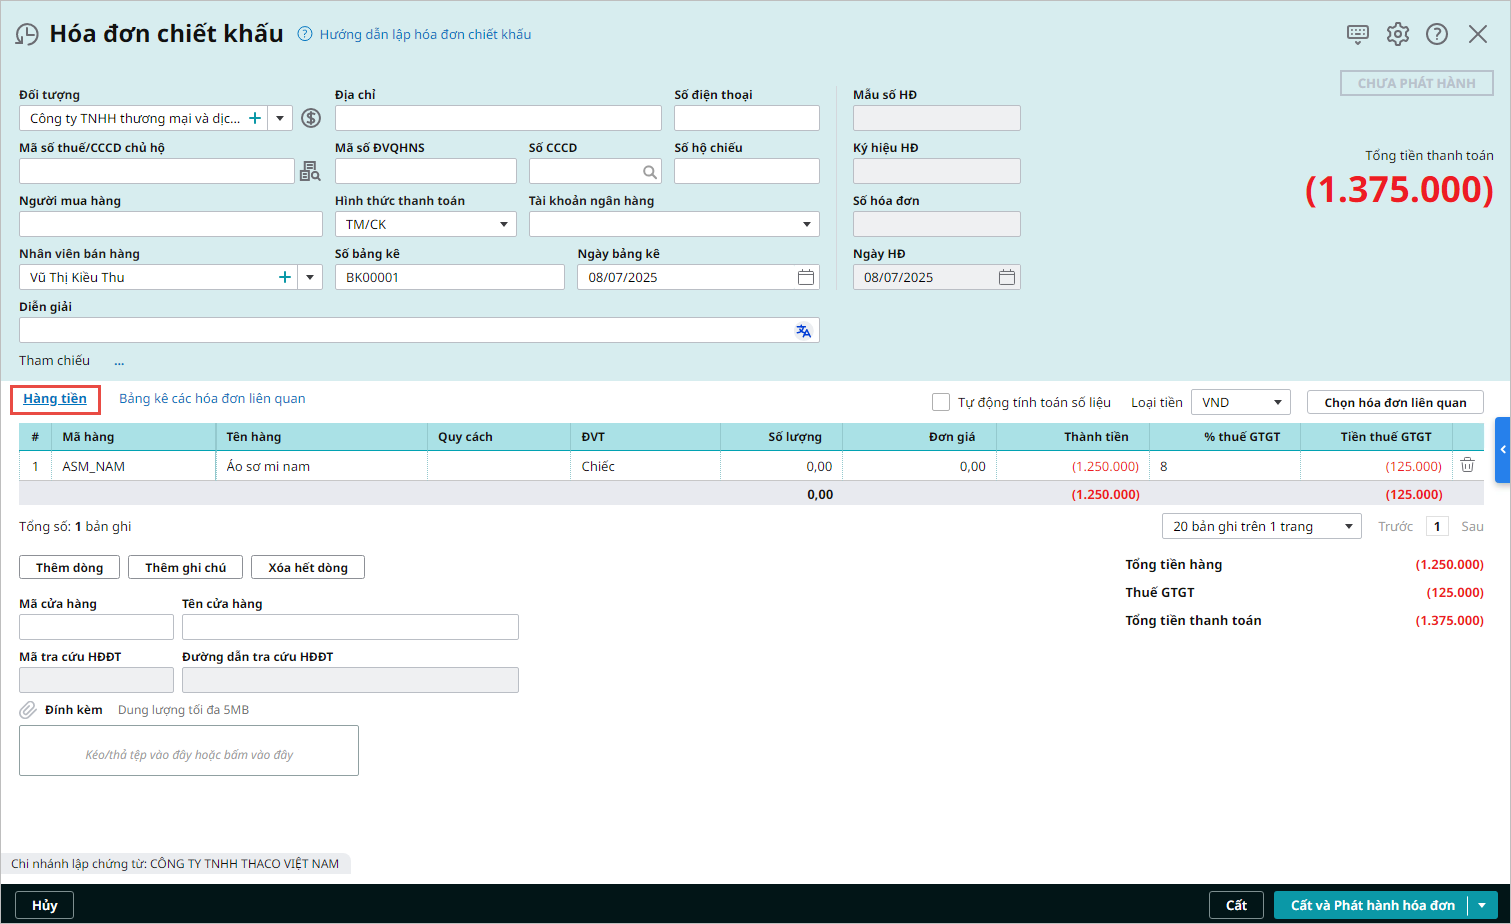Screen dimensions: 1511x924
Task: Delete the Áo sơ mi nam row
Action: pyautogui.click(x=1467, y=465)
